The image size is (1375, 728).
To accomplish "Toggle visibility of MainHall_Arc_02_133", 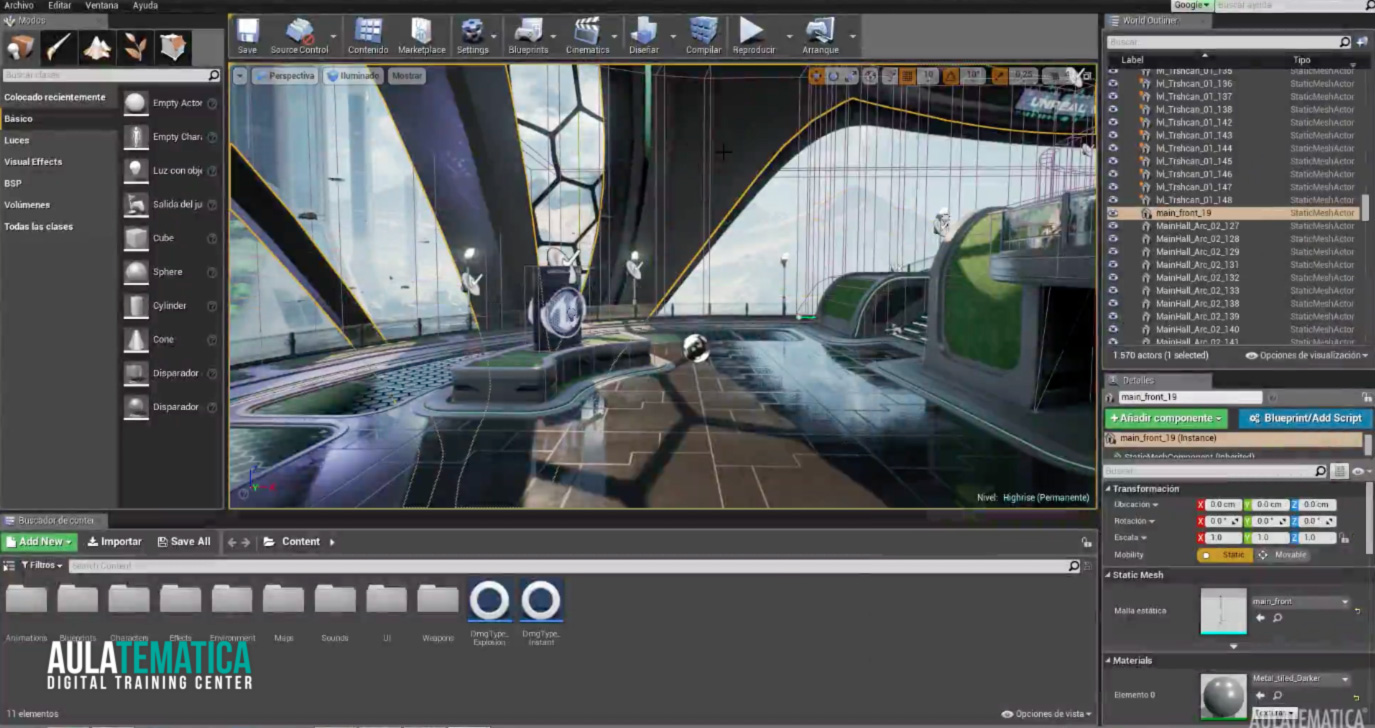I will [1113, 291].
